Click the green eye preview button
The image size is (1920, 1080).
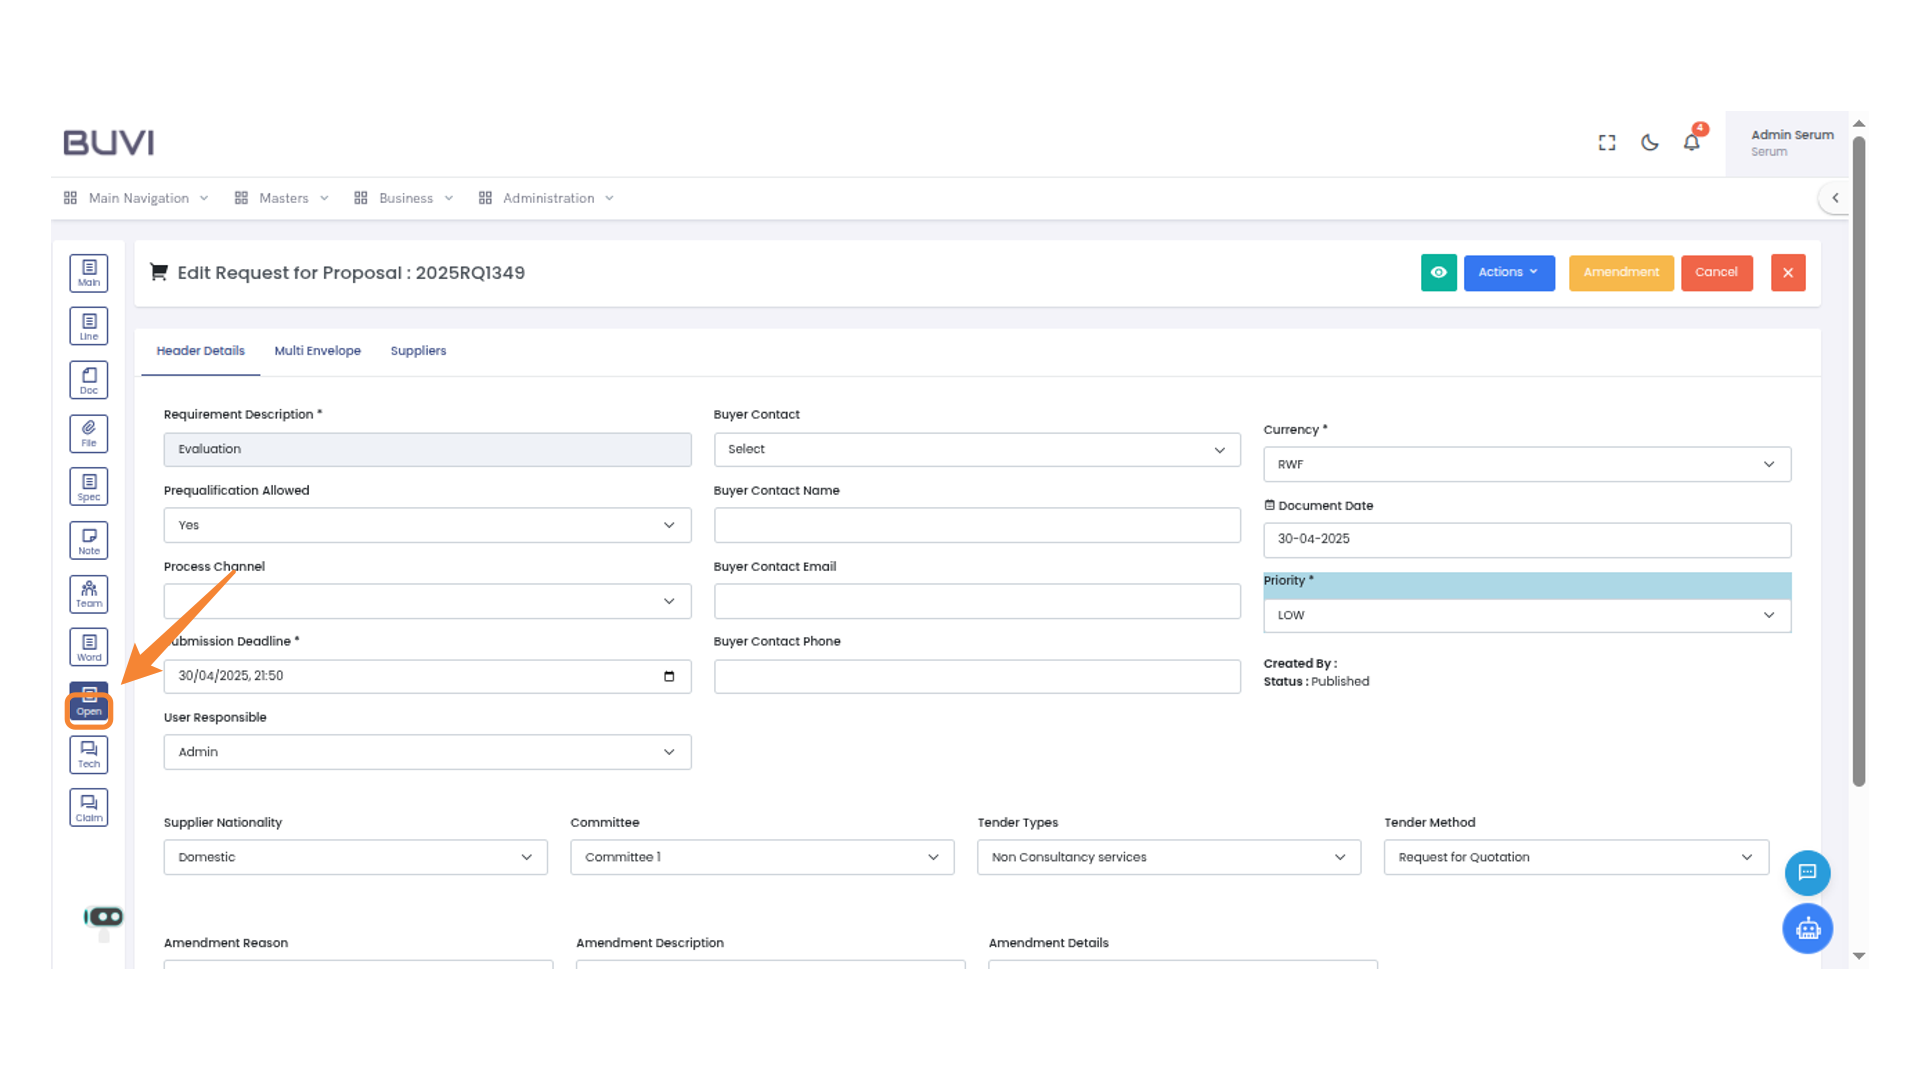1438,273
